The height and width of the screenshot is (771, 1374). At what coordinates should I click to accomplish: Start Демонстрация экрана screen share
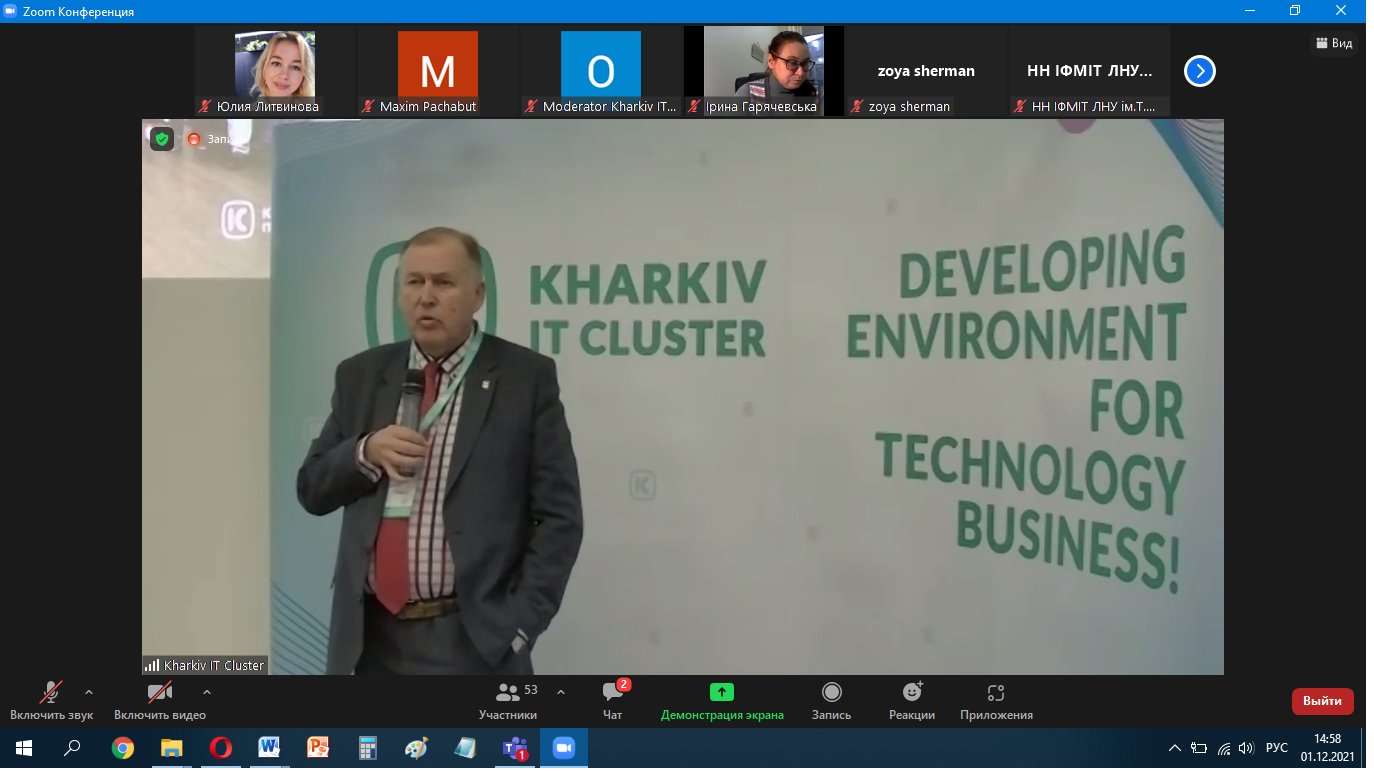point(722,700)
